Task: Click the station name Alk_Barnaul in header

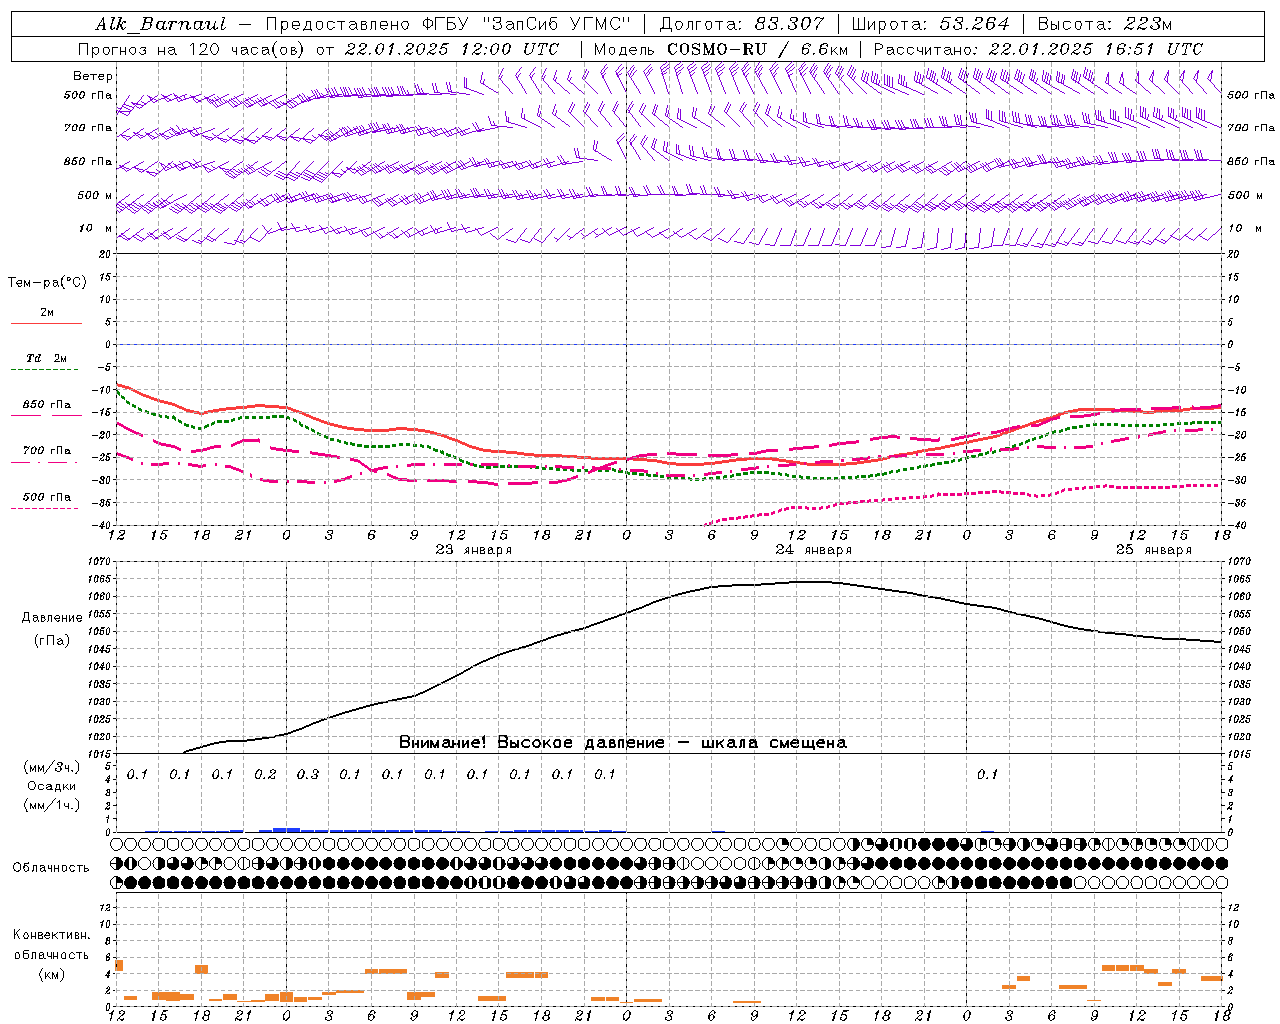Action: (x=161, y=24)
